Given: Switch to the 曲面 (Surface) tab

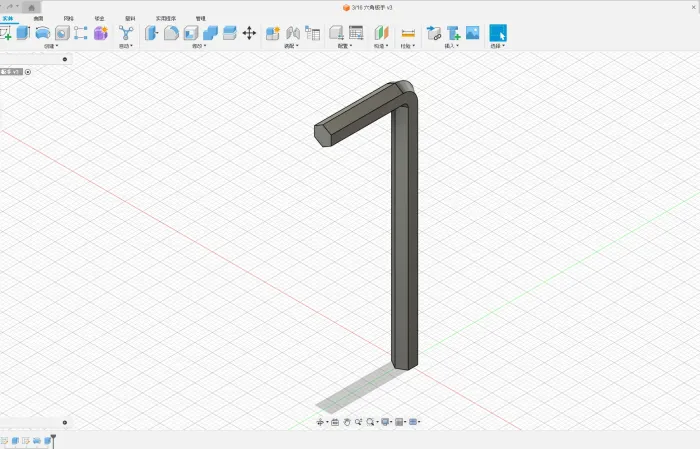Looking at the screenshot, I should [38, 18].
